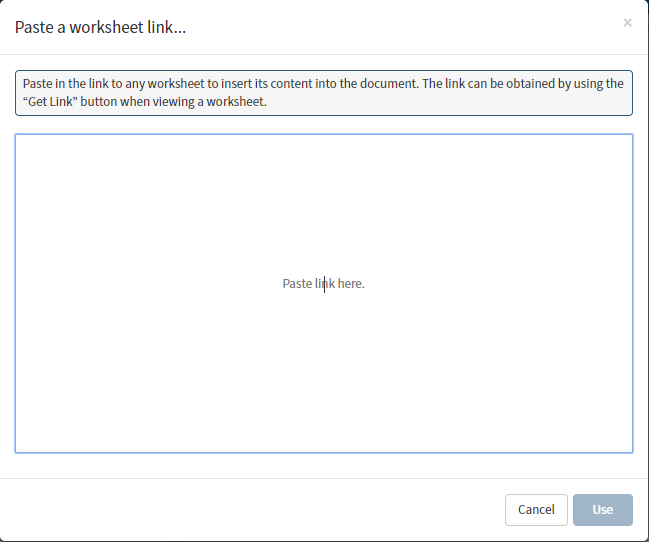Viewport: 649px width, 542px height.
Task: Exit the dialog using the top-right X
Action: click(x=627, y=23)
